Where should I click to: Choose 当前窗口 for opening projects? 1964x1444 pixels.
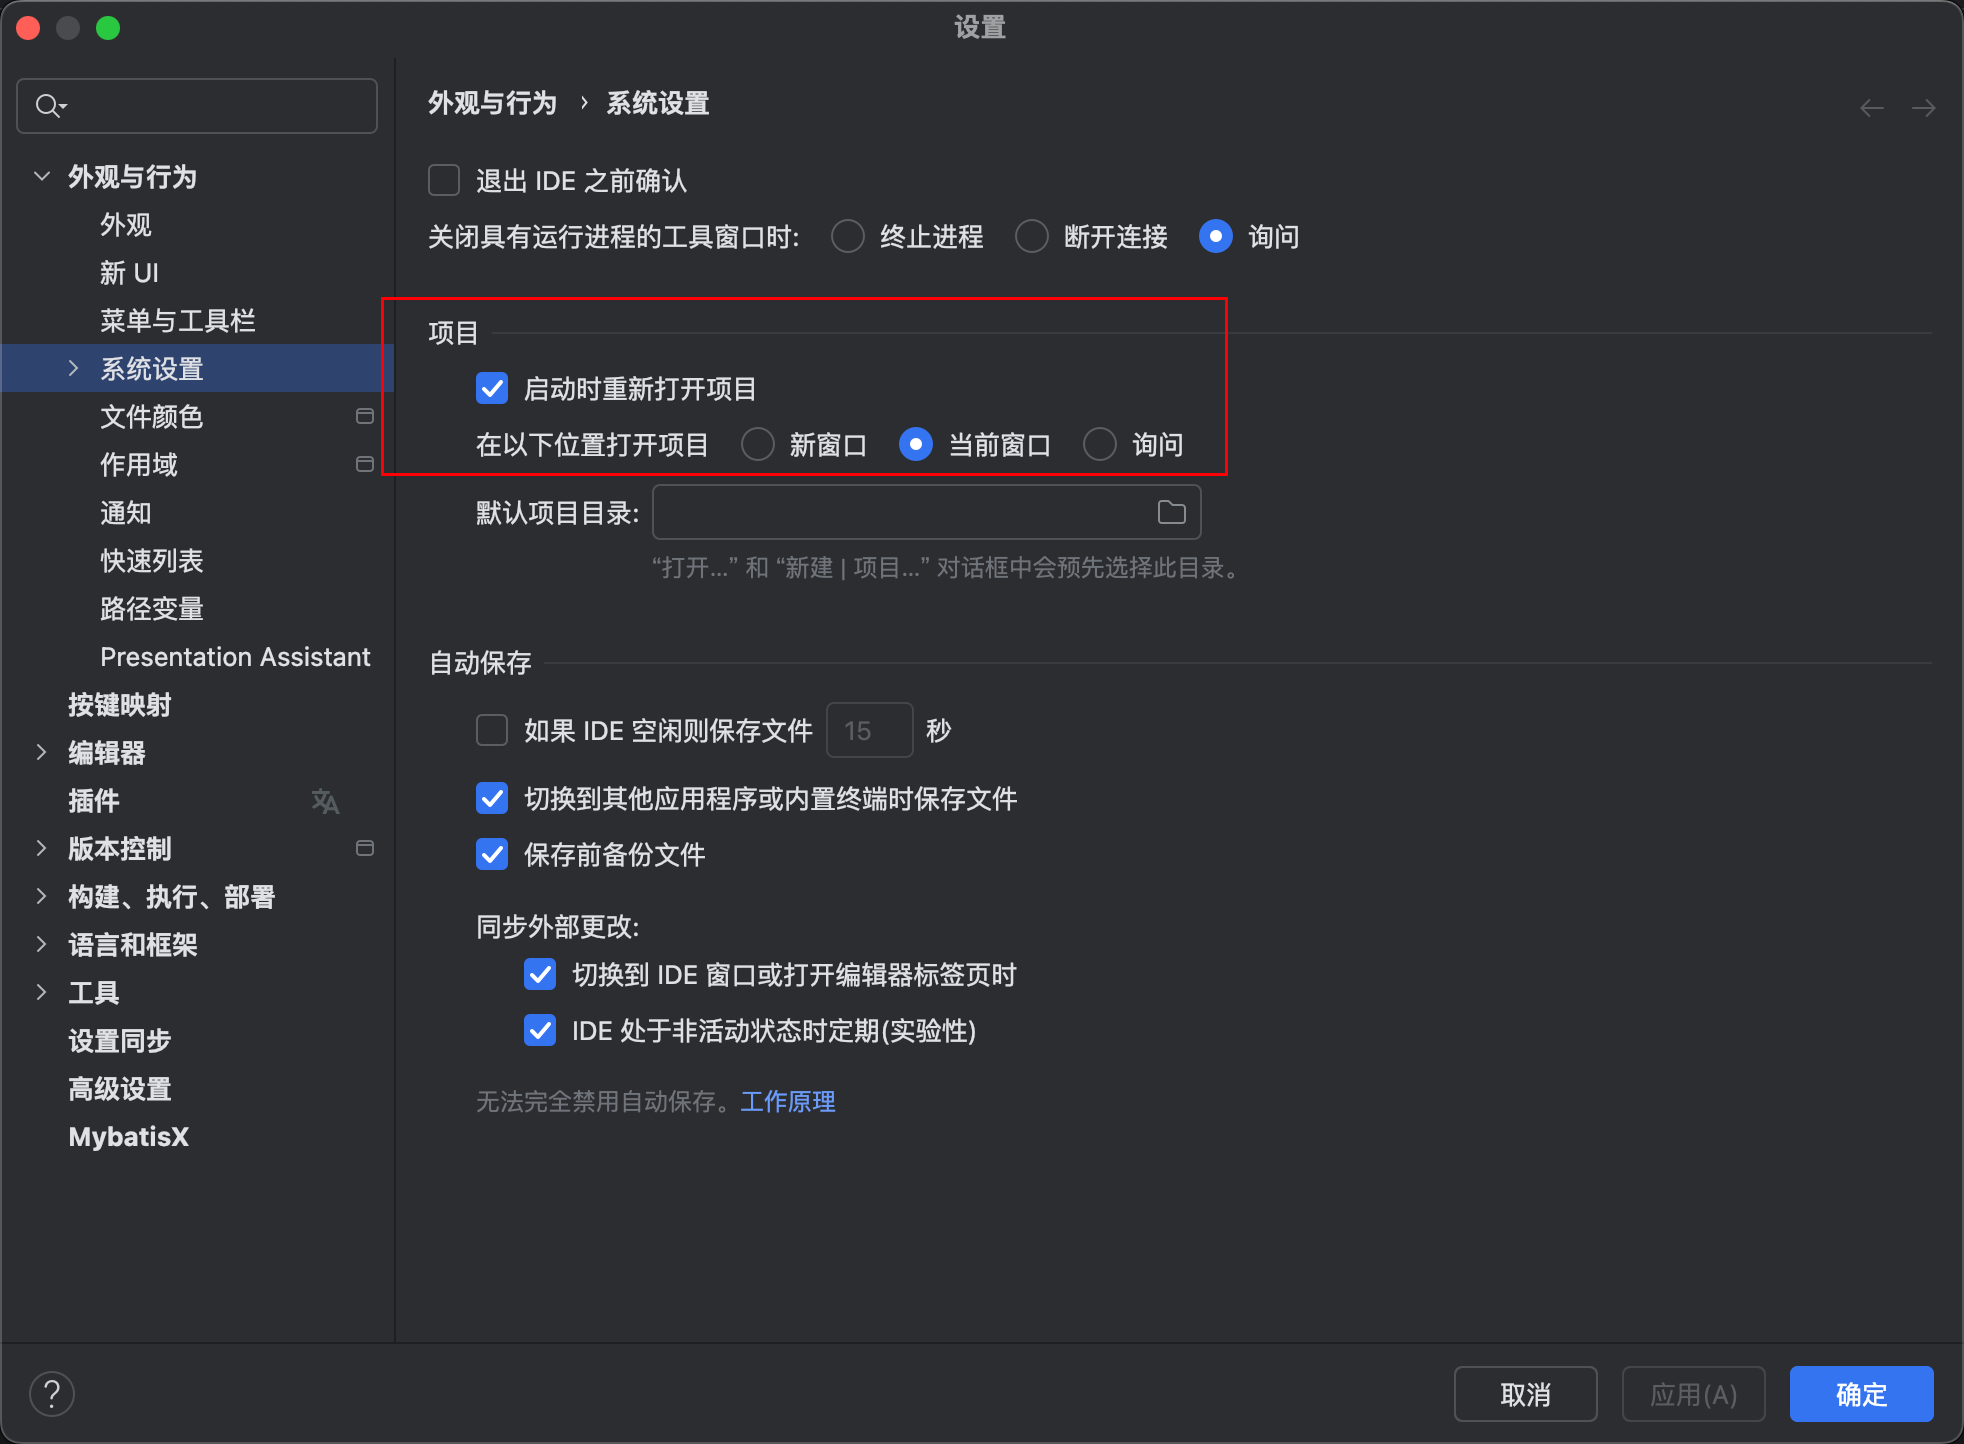916,444
